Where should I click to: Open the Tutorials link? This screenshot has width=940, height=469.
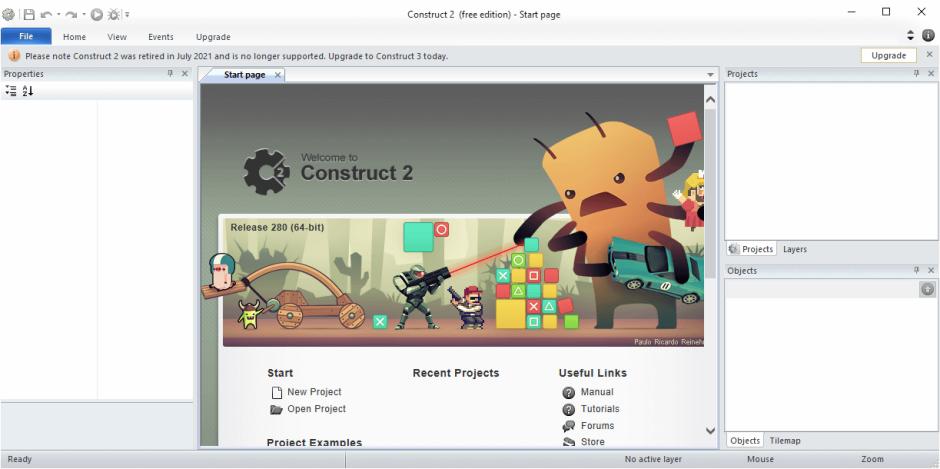point(600,408)
